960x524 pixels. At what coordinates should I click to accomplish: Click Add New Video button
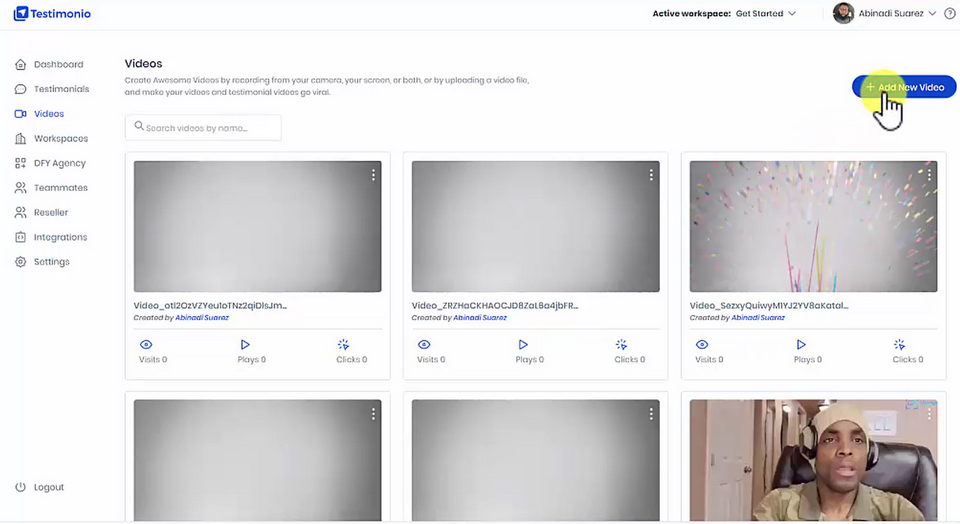(x=904, y=87)
